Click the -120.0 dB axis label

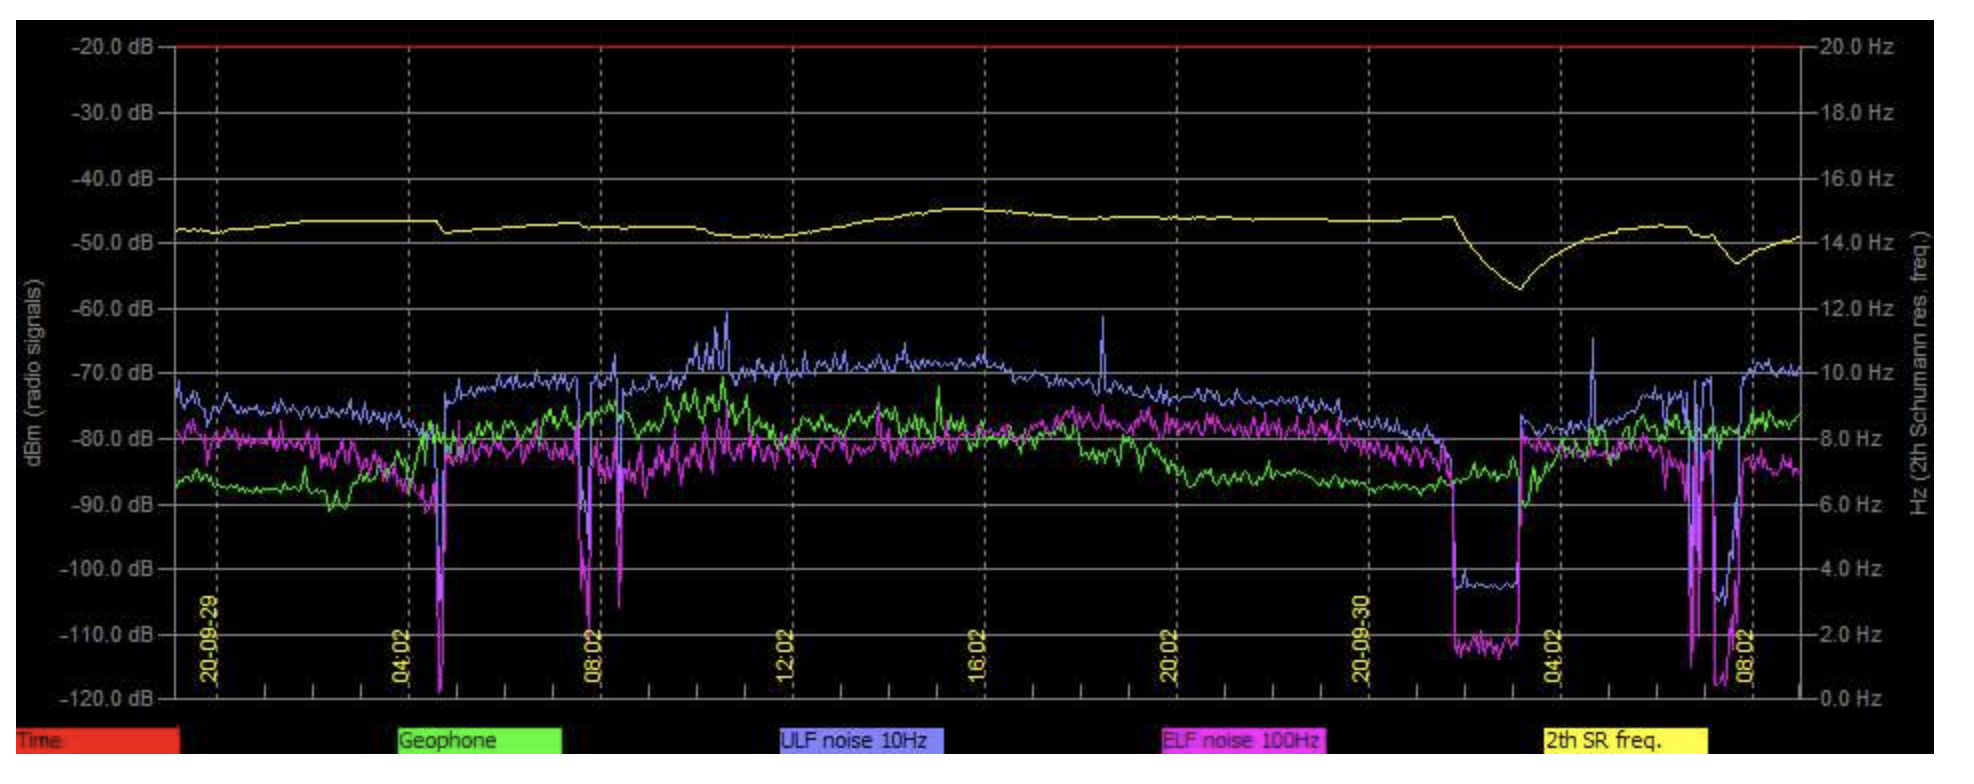pyautogui.click(x=108, y=698)
